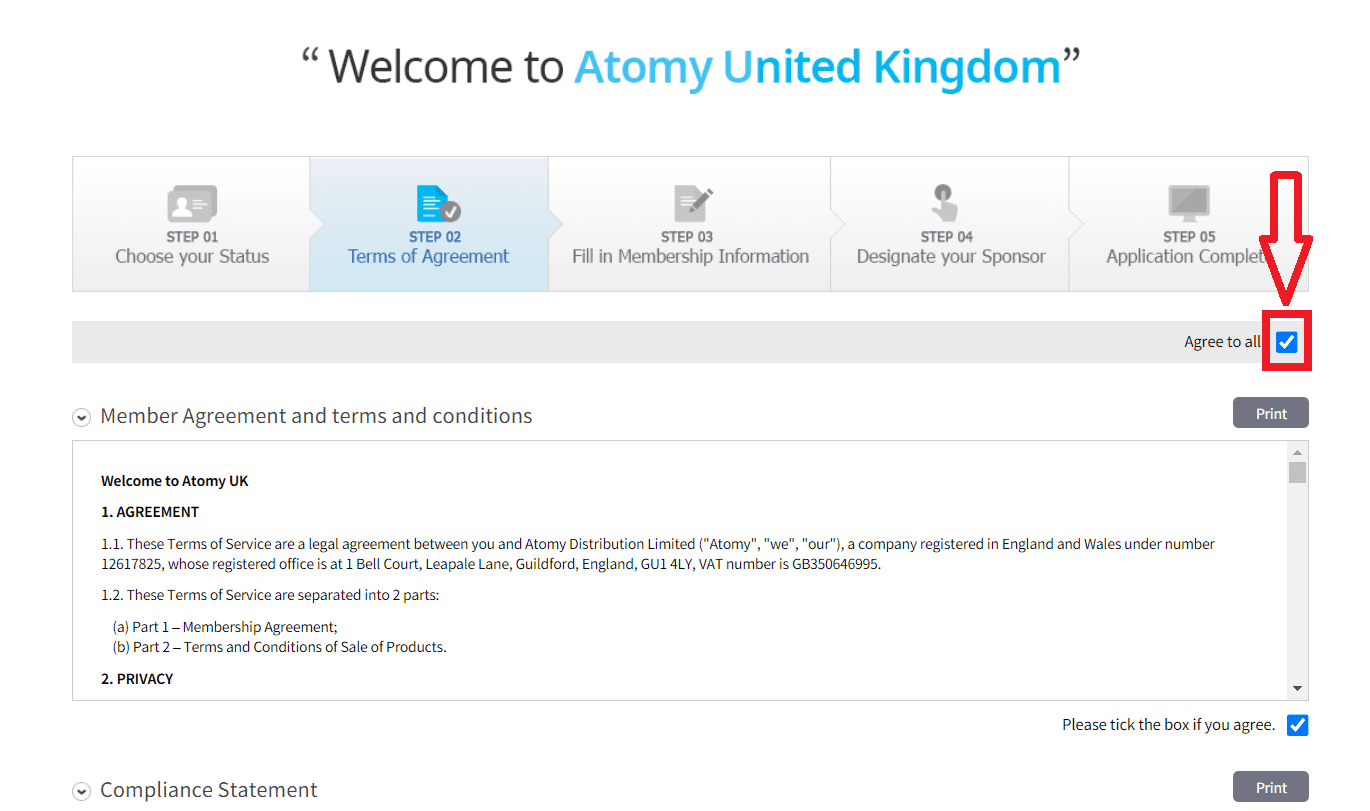Screen dimensions: 1370x811
Task: Tick the Agree to all checkbox
Action: (1287, 342)
